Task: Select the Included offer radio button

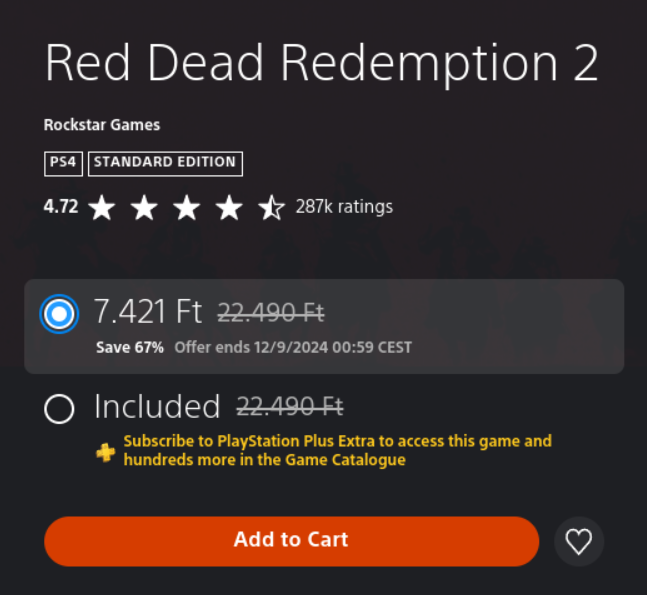Action: (59, 409)
